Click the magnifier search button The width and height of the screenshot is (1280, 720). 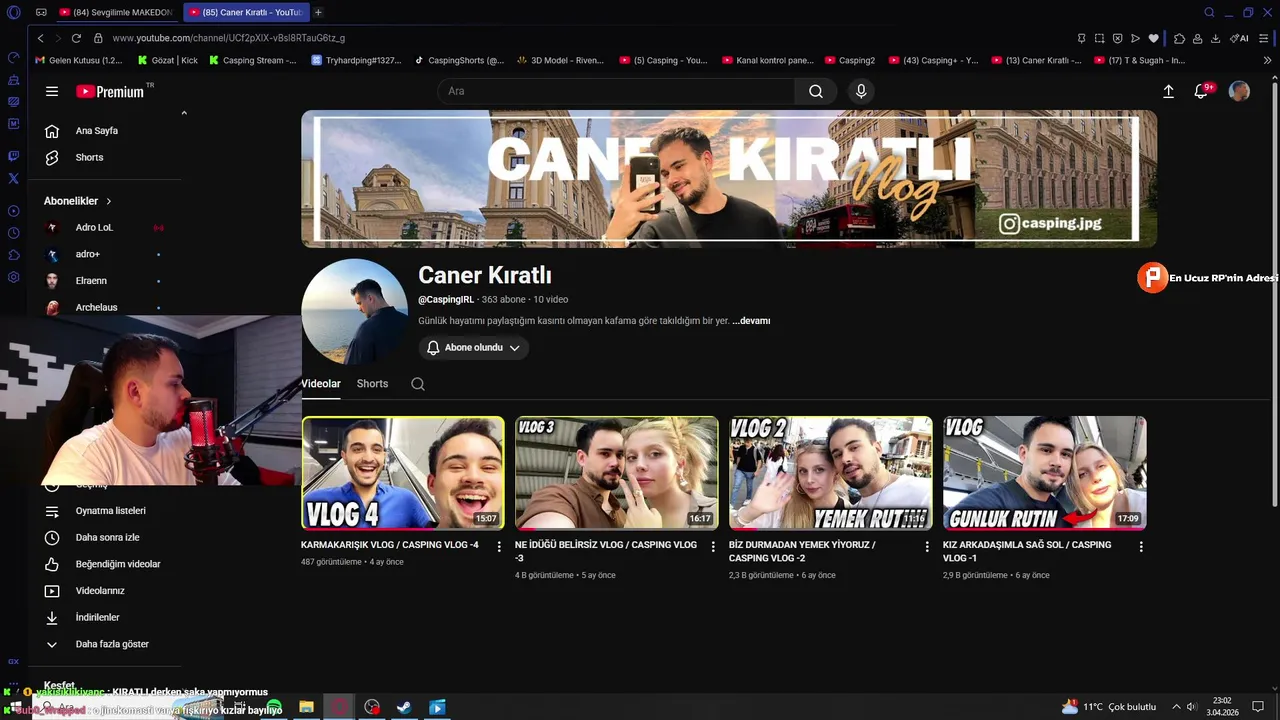[x=816, y=91]
